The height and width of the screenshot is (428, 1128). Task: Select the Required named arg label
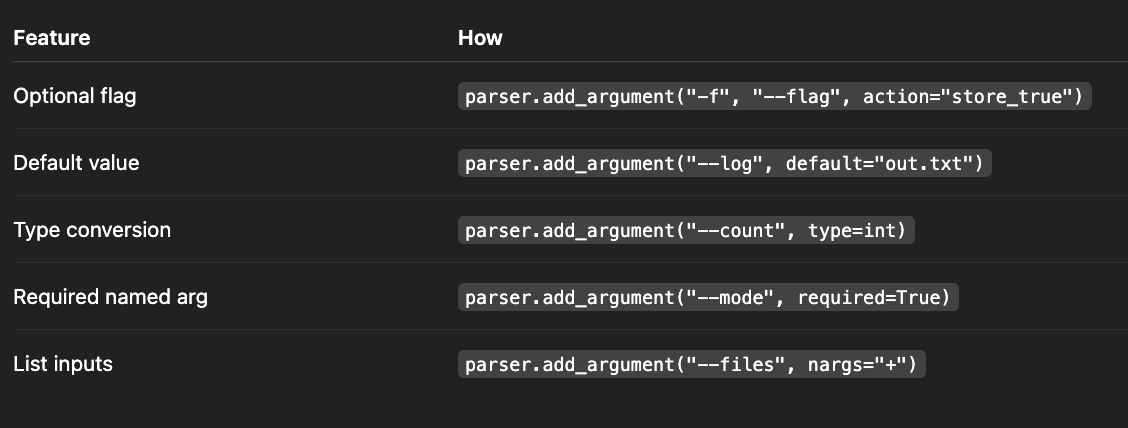pyautogui.click(x=110, y=297)
